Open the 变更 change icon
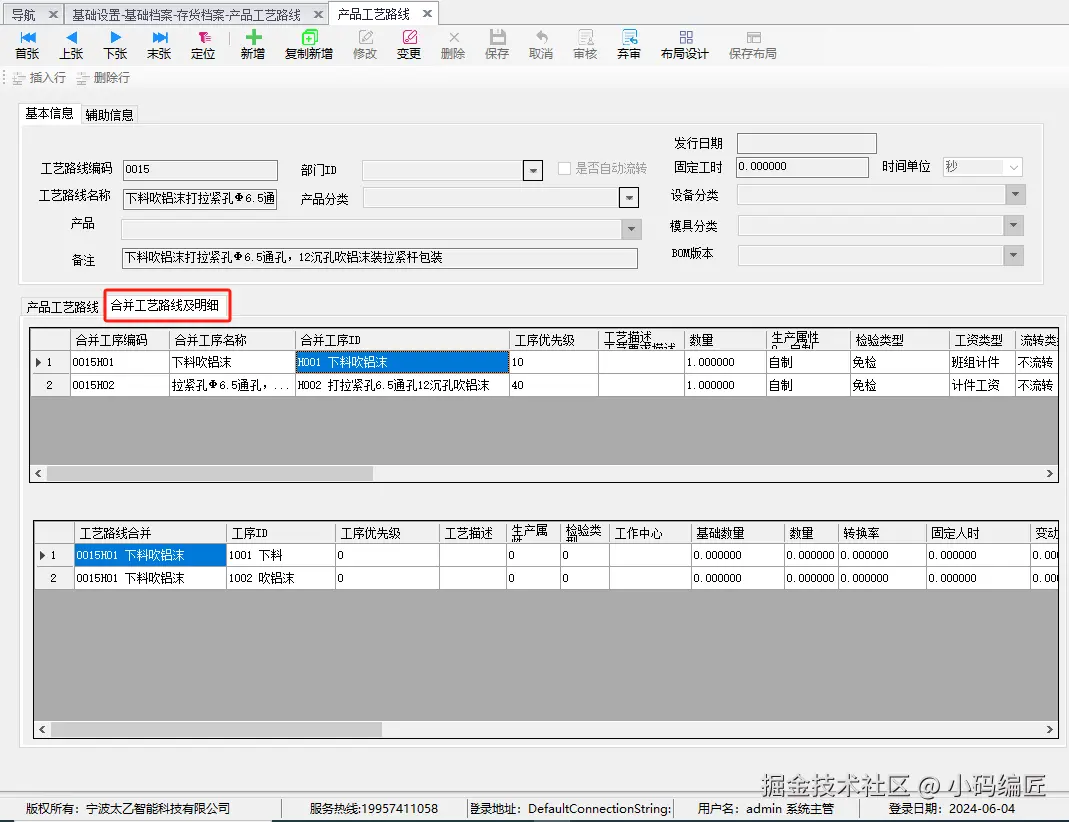This screenshot has height=822, width=1069. tap(409, 45)
